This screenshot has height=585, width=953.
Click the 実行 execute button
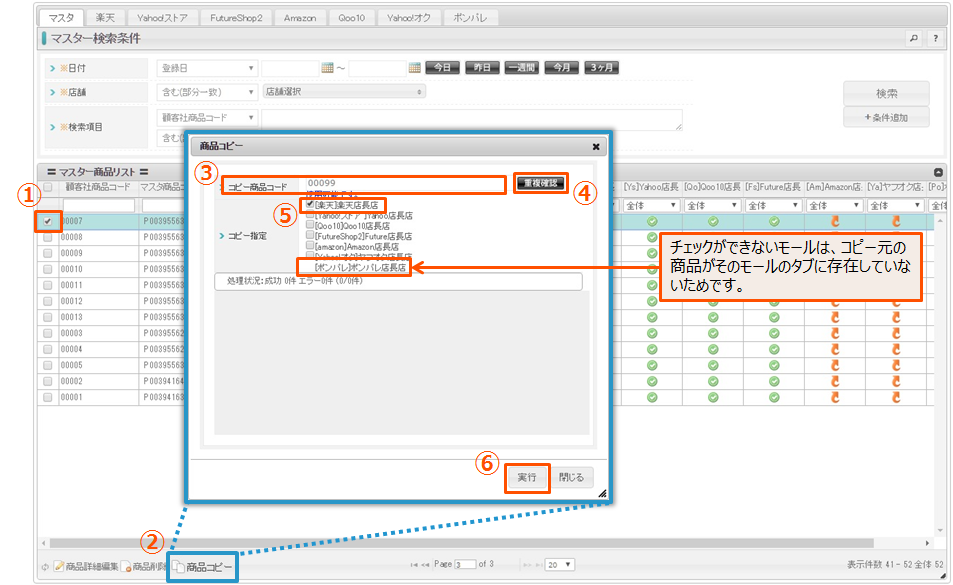point(527,477)
